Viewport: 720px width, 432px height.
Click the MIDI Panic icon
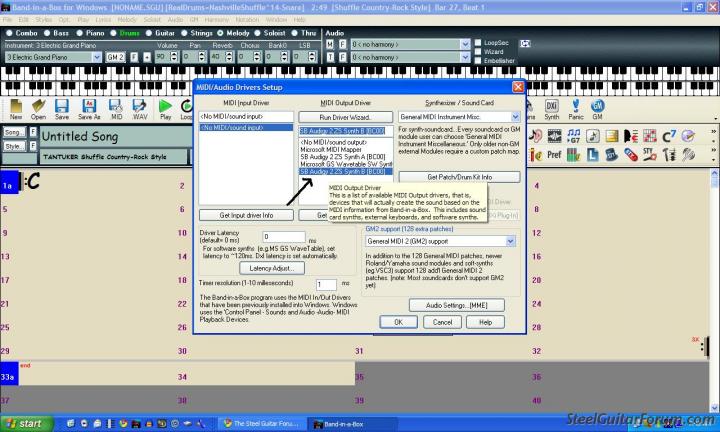(576, 109)
